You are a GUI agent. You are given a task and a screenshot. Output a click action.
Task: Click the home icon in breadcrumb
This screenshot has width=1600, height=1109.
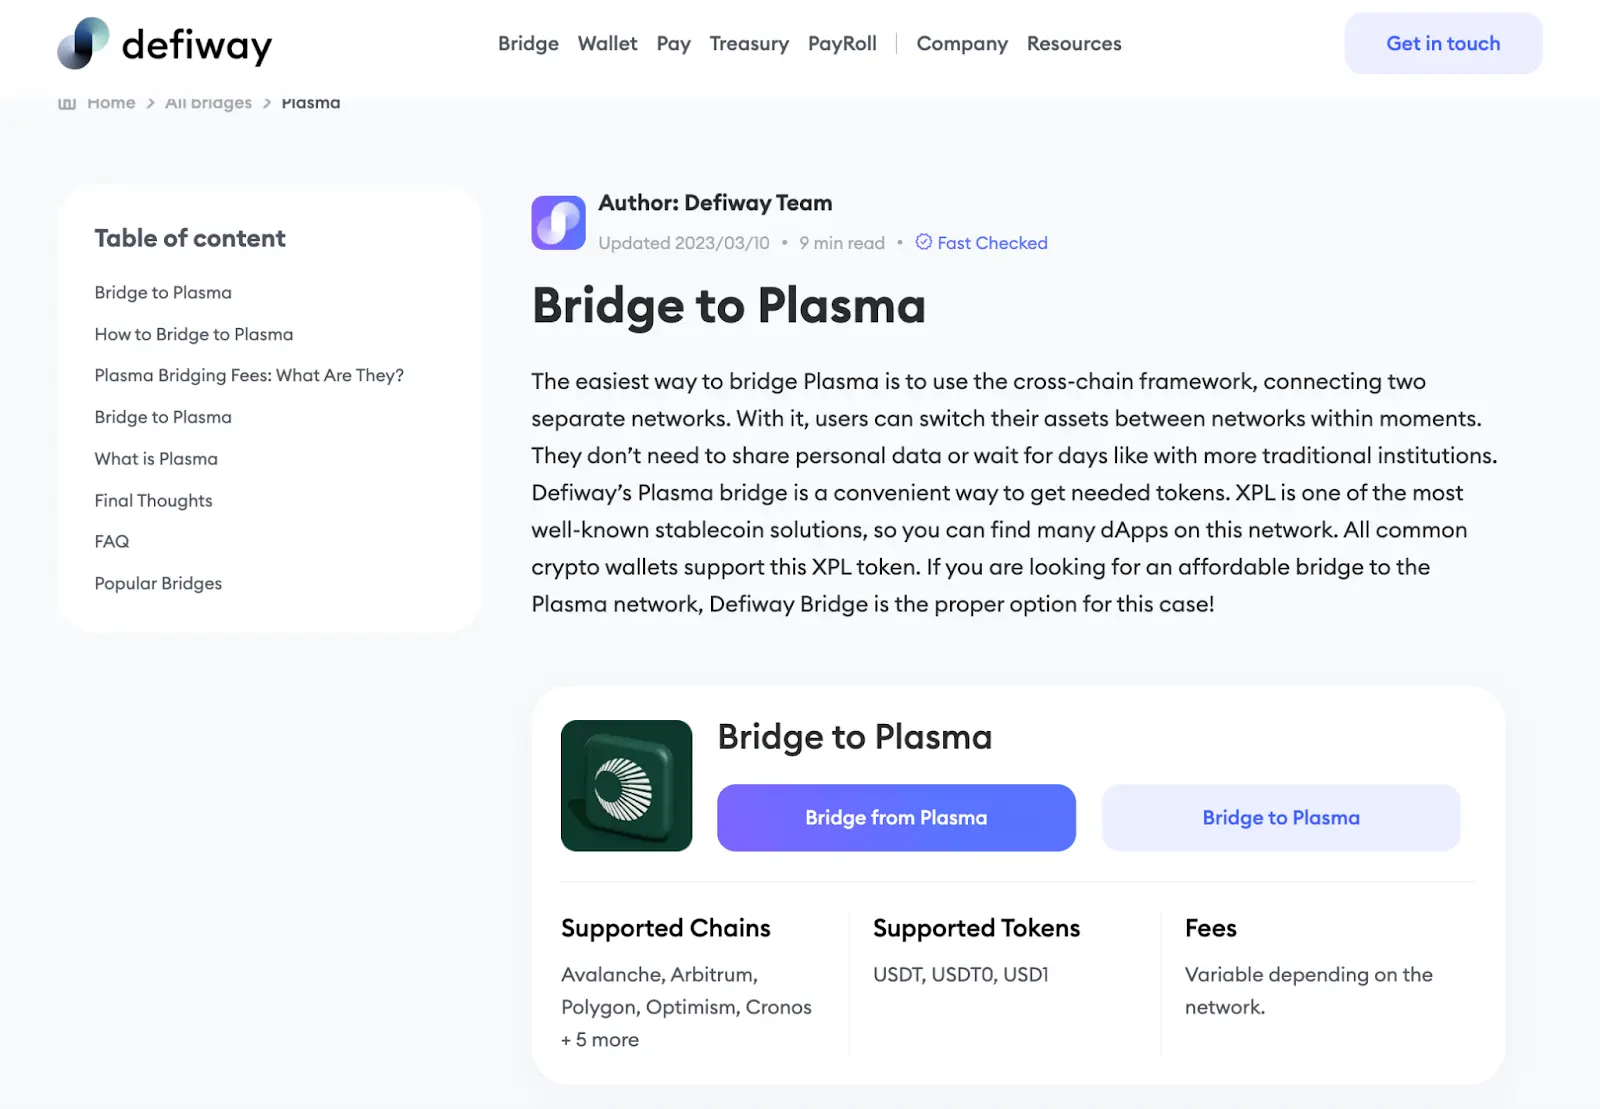[66, 102]
